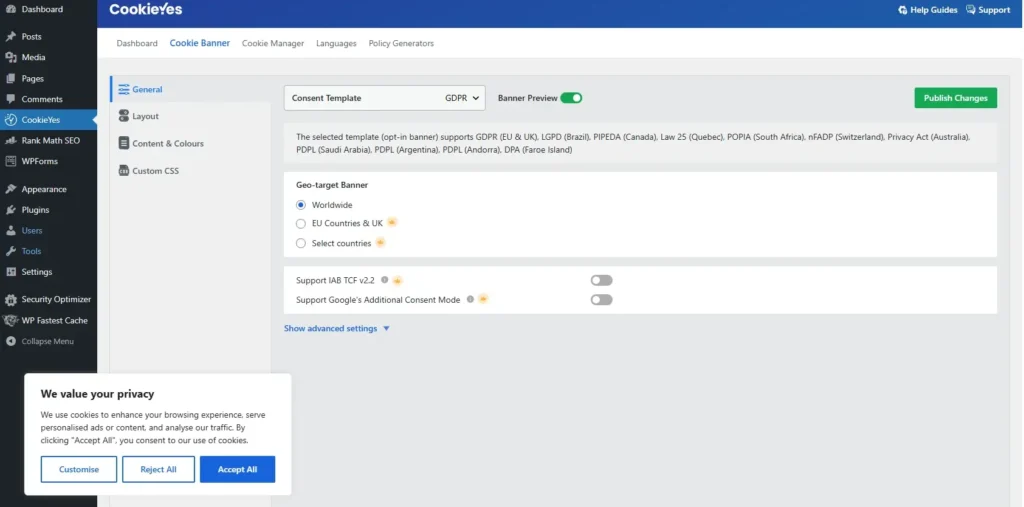Select the Worldwide radio option
Viewport: 1024px width, 507px height.
(x=301, y=204)
